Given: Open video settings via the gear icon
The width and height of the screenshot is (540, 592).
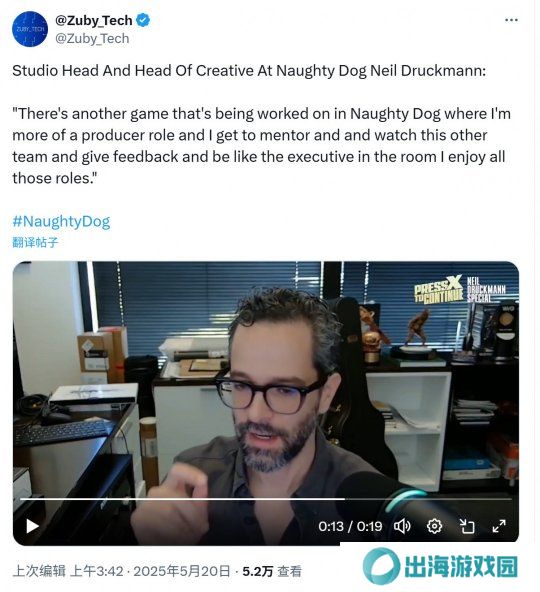Looking at the screenshot, I should 434,526.
